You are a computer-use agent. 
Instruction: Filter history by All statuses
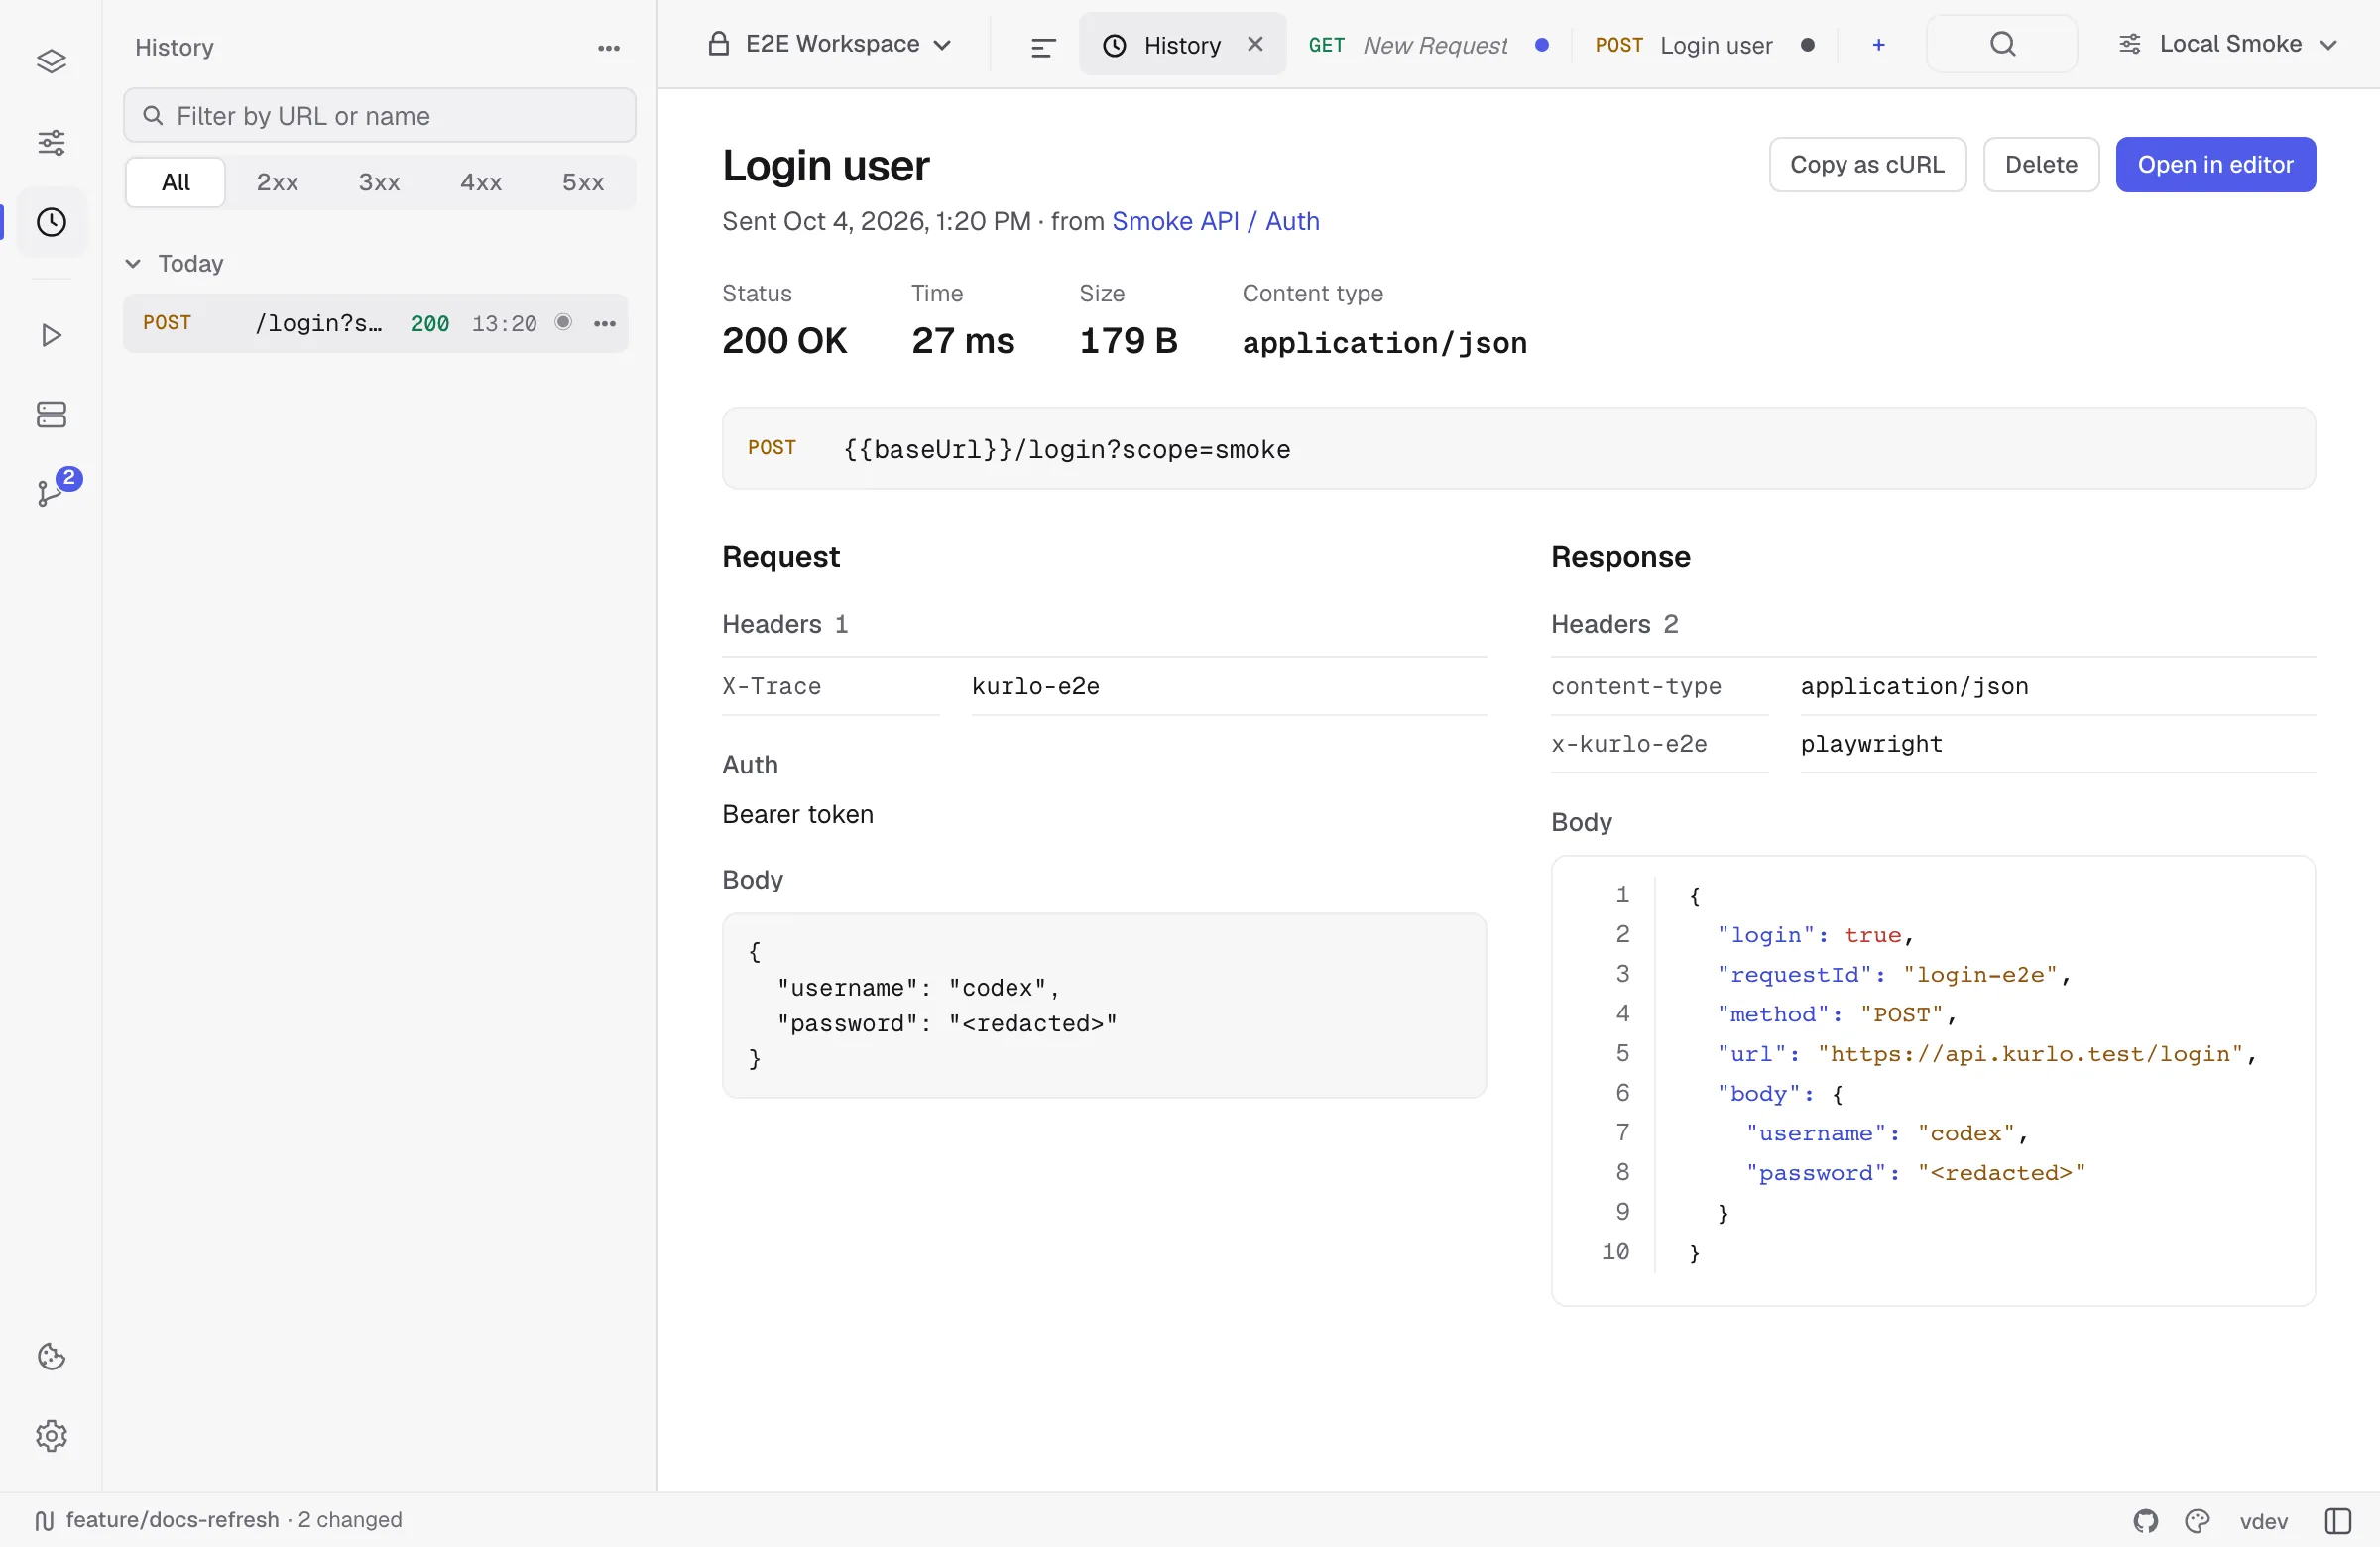176,182
